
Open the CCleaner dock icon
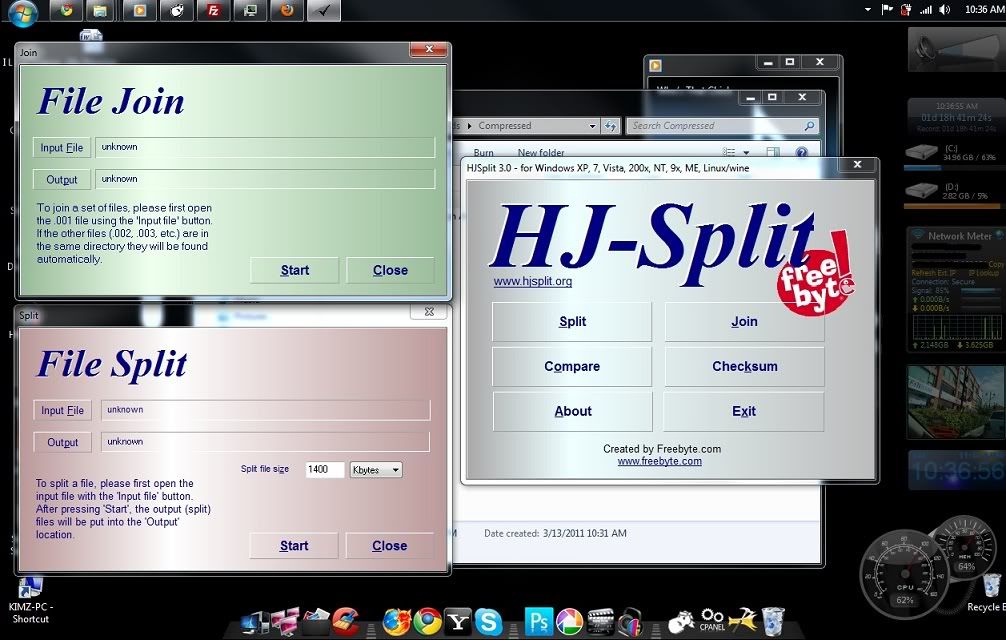(x=346, y=621)
